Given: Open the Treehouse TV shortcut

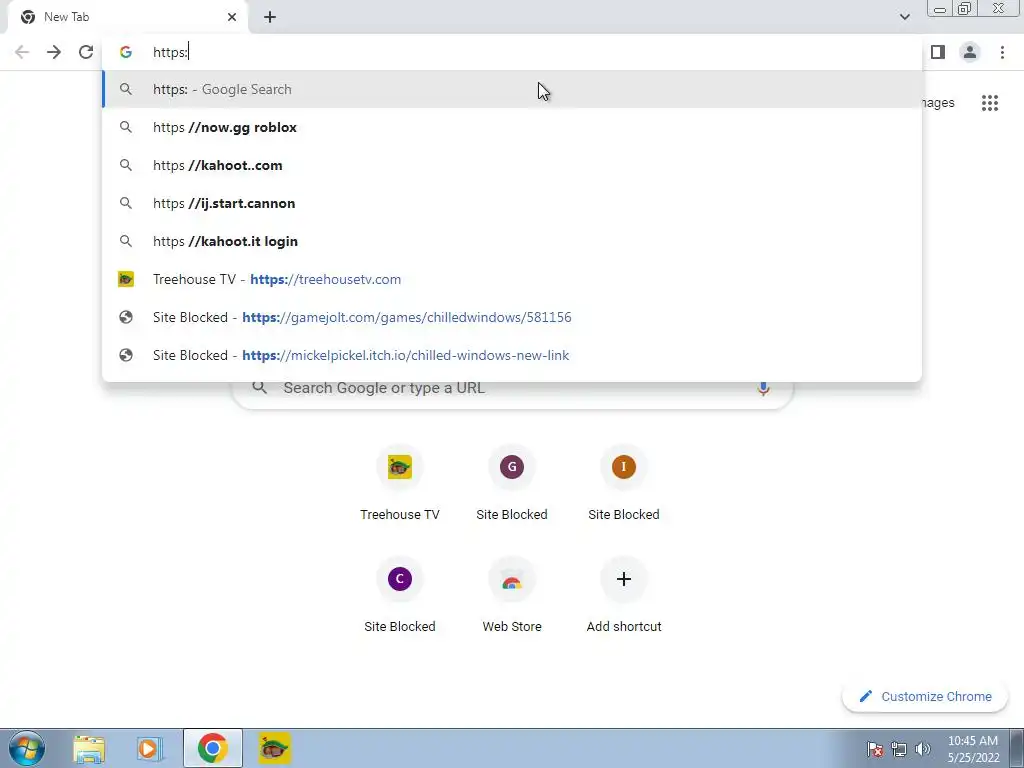Looking at the screenshot, I should click(400, 483).
